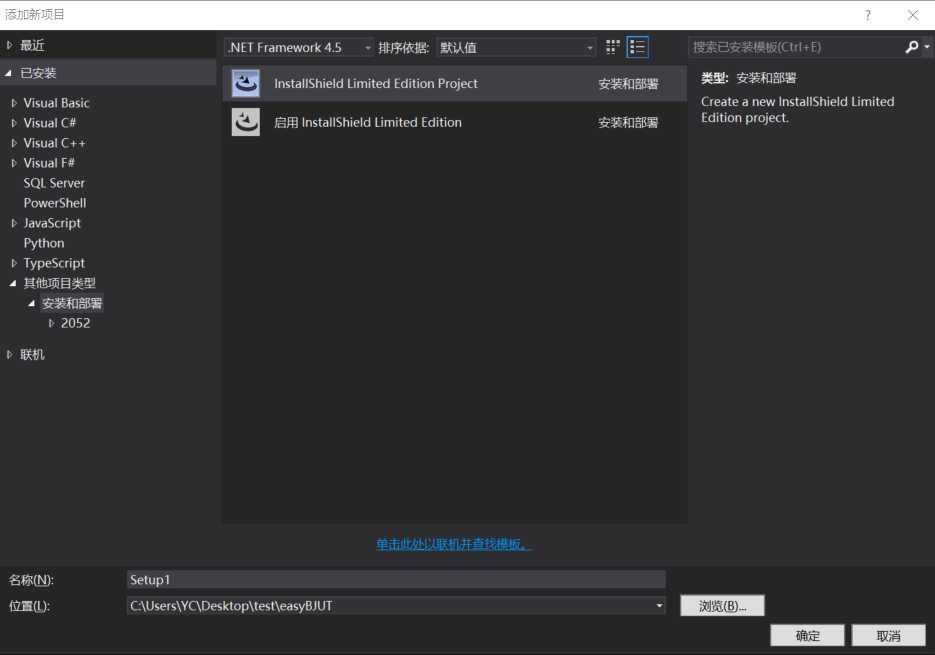
Task: Collapse the 其他项目类型 node
Action: click(13, 283)
